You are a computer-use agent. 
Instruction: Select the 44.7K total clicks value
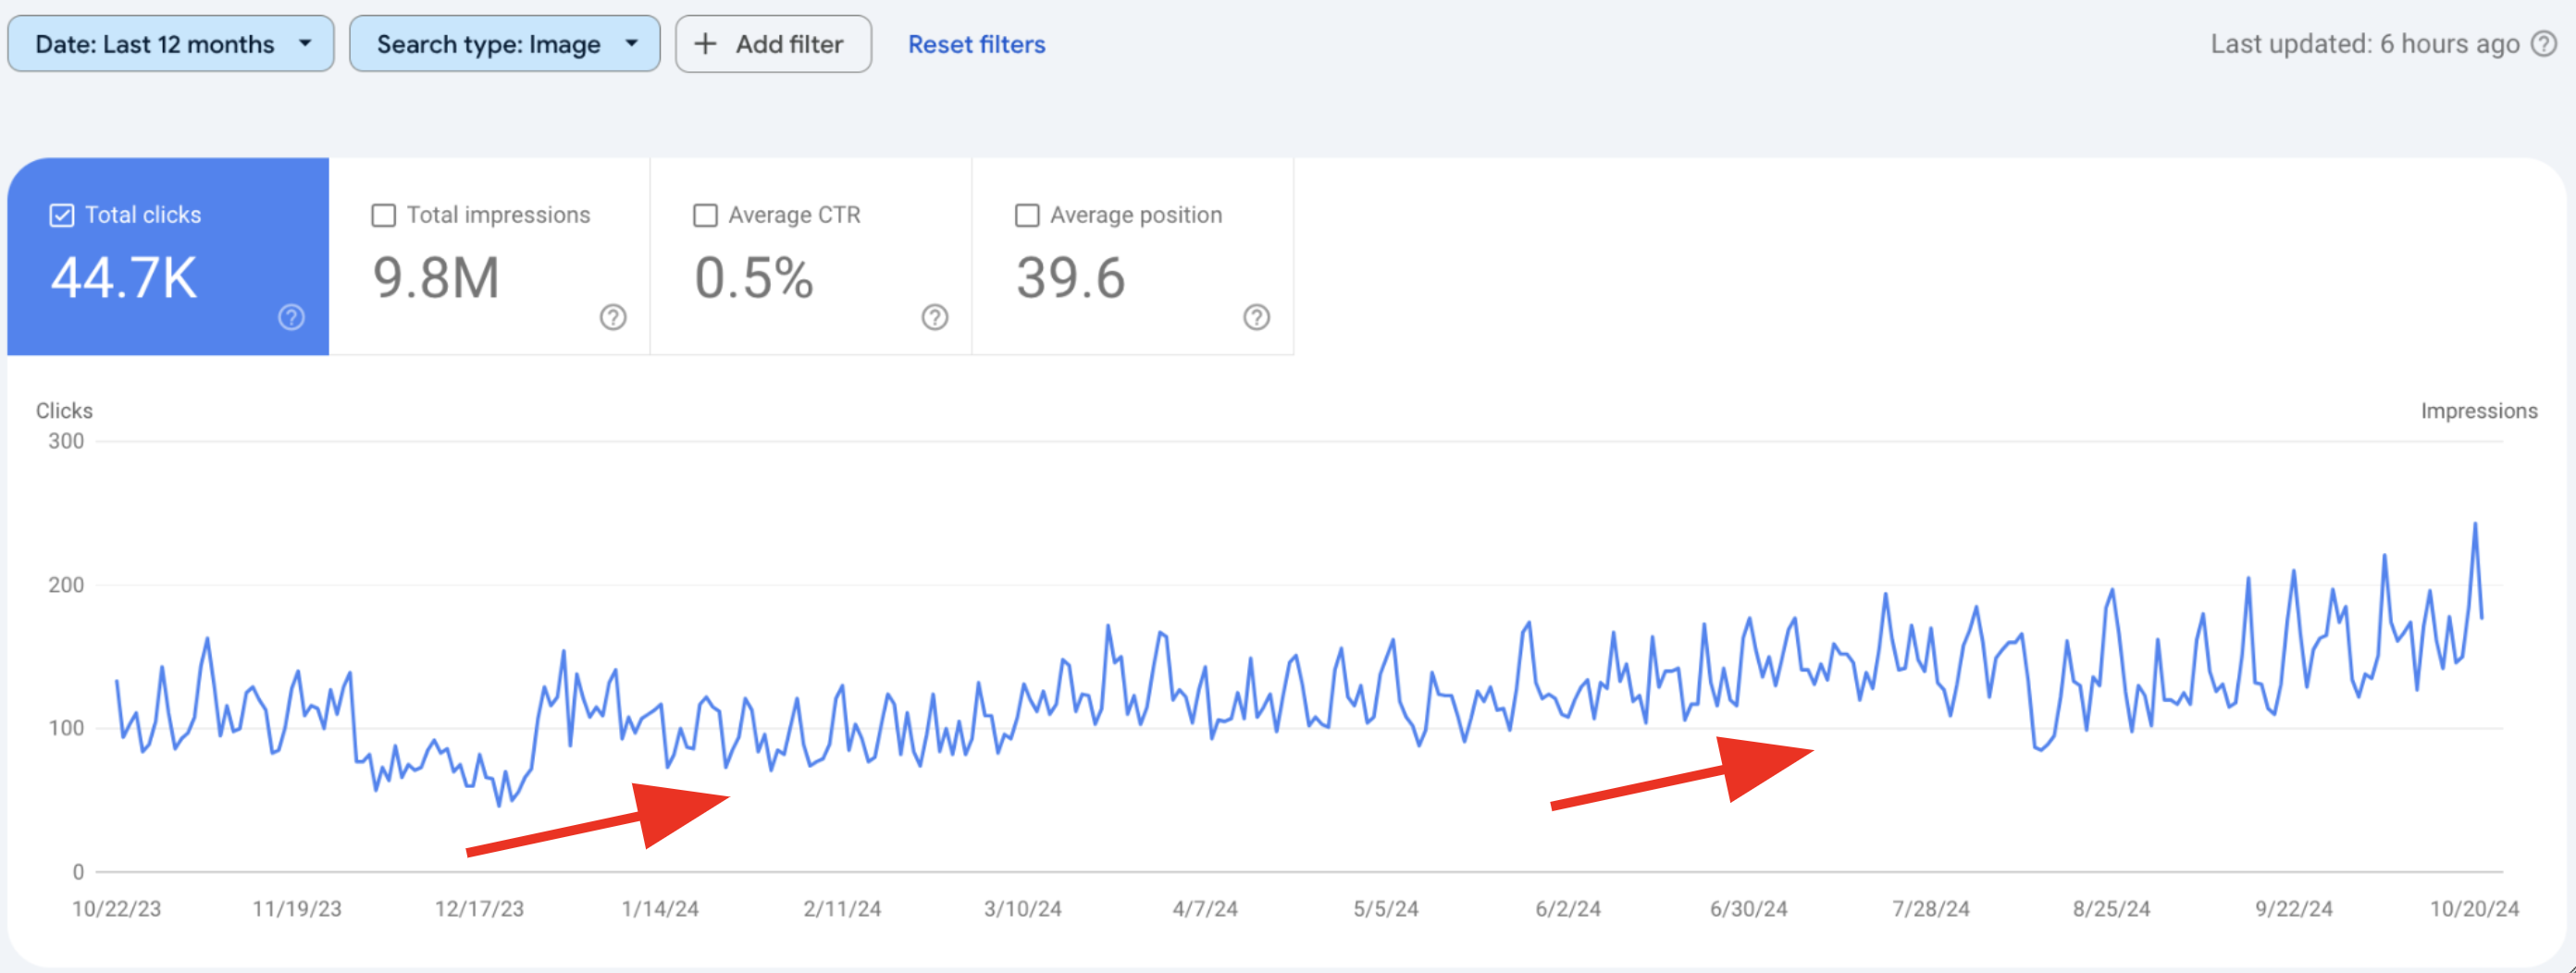[124, 278]
